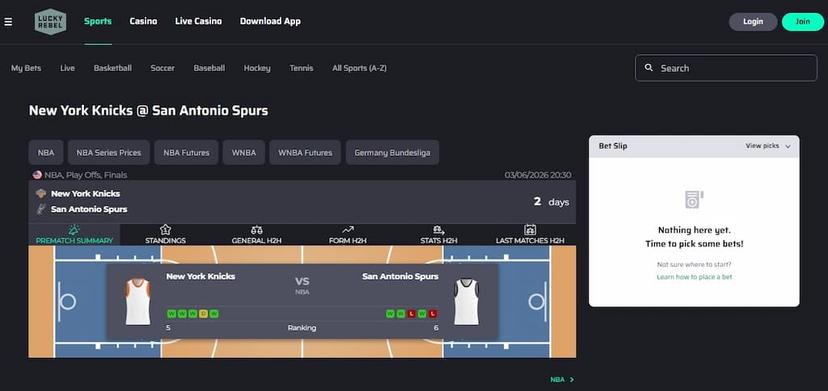The height and width of the screenshot is (391, 828).
Task: Click Learn how to place a bet
Action: tap(694, 277)
